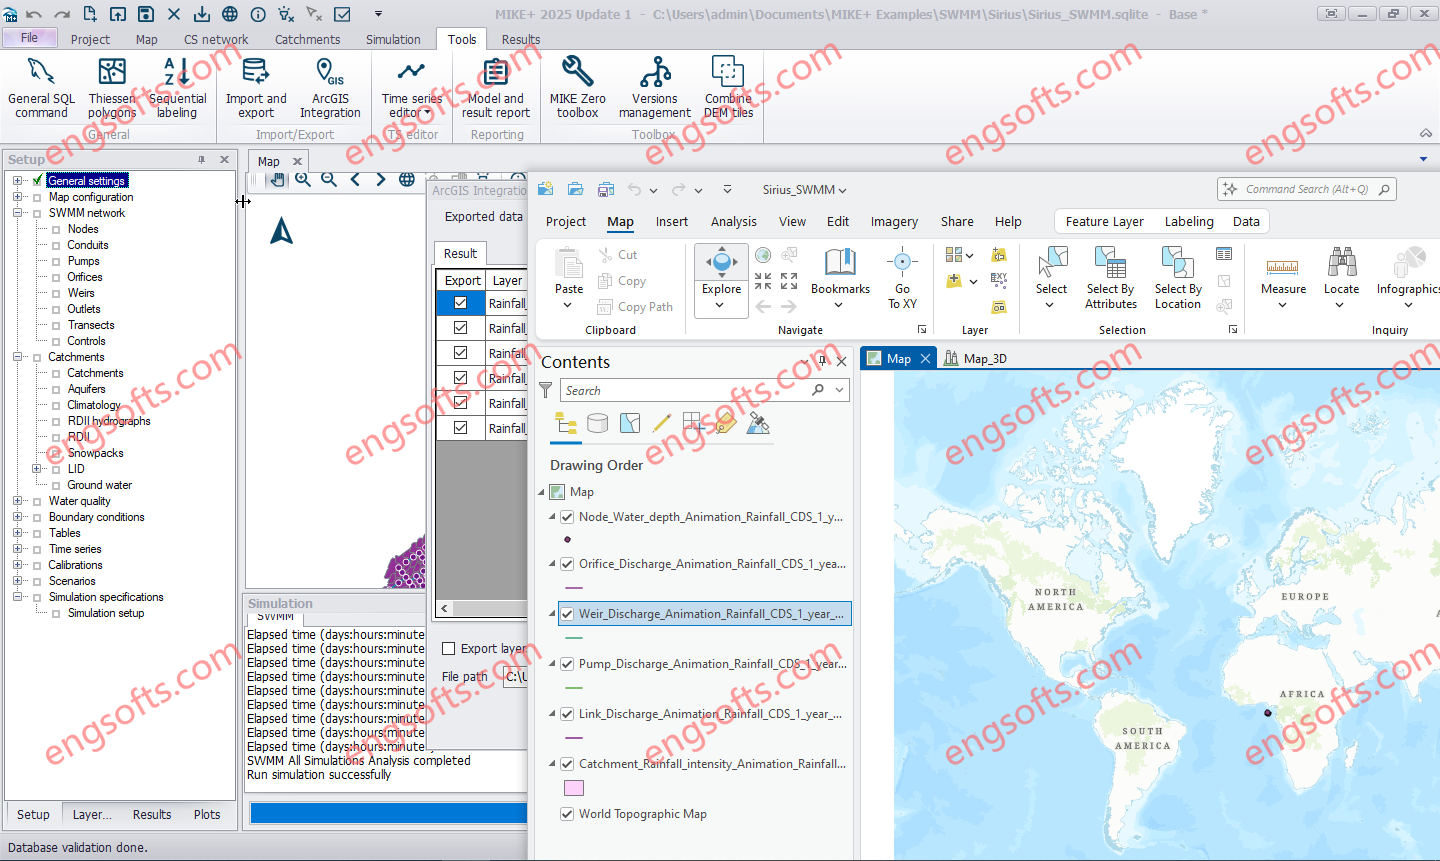This screenshot has height=861, width=1440.
Task: Open the Analysis tab in ArcGIS Pro
Action: [734, 222]
